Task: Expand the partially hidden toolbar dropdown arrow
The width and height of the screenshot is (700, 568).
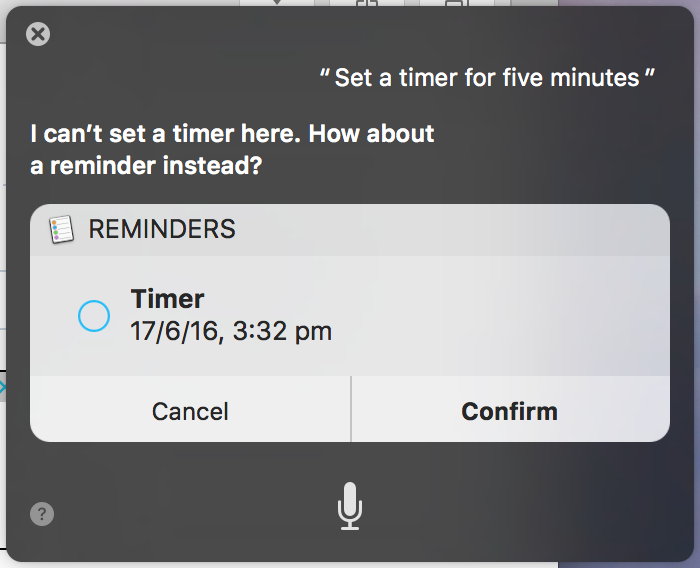Action: click(x=277, y=2)
